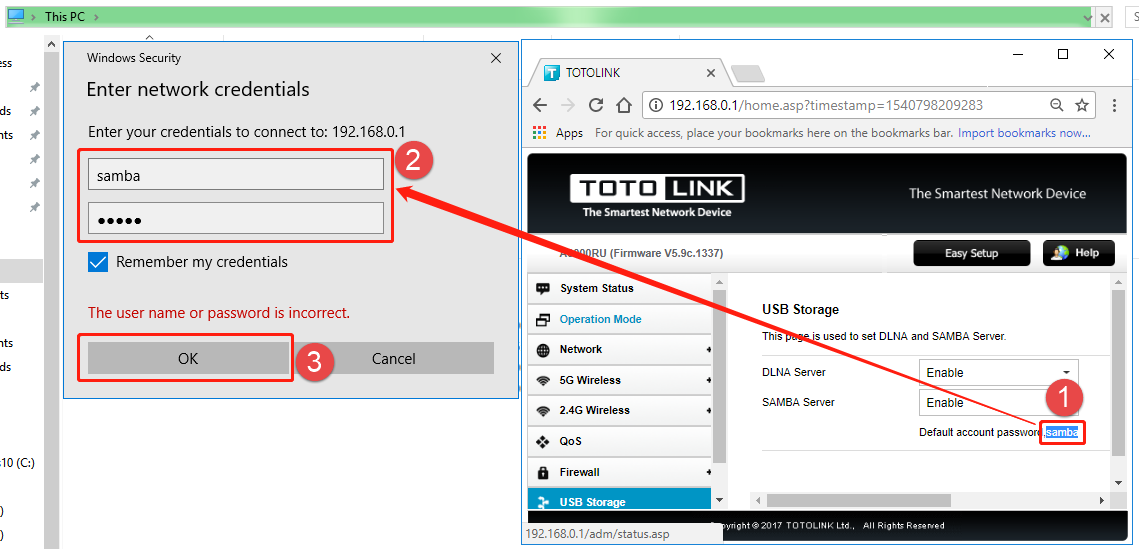Select USB Storage menu item
The width and height of the screenshot is (1139, 549).
pos(619,501)
